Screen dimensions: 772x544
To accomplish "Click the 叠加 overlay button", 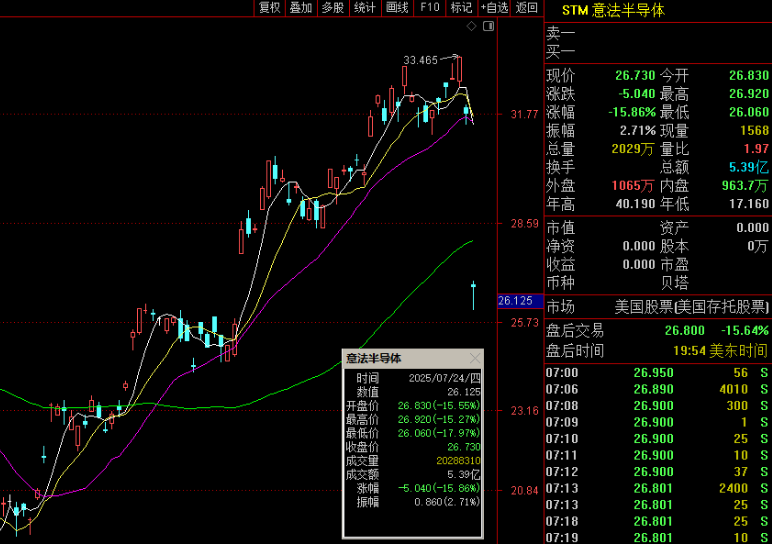I will [x=301, y=7].
